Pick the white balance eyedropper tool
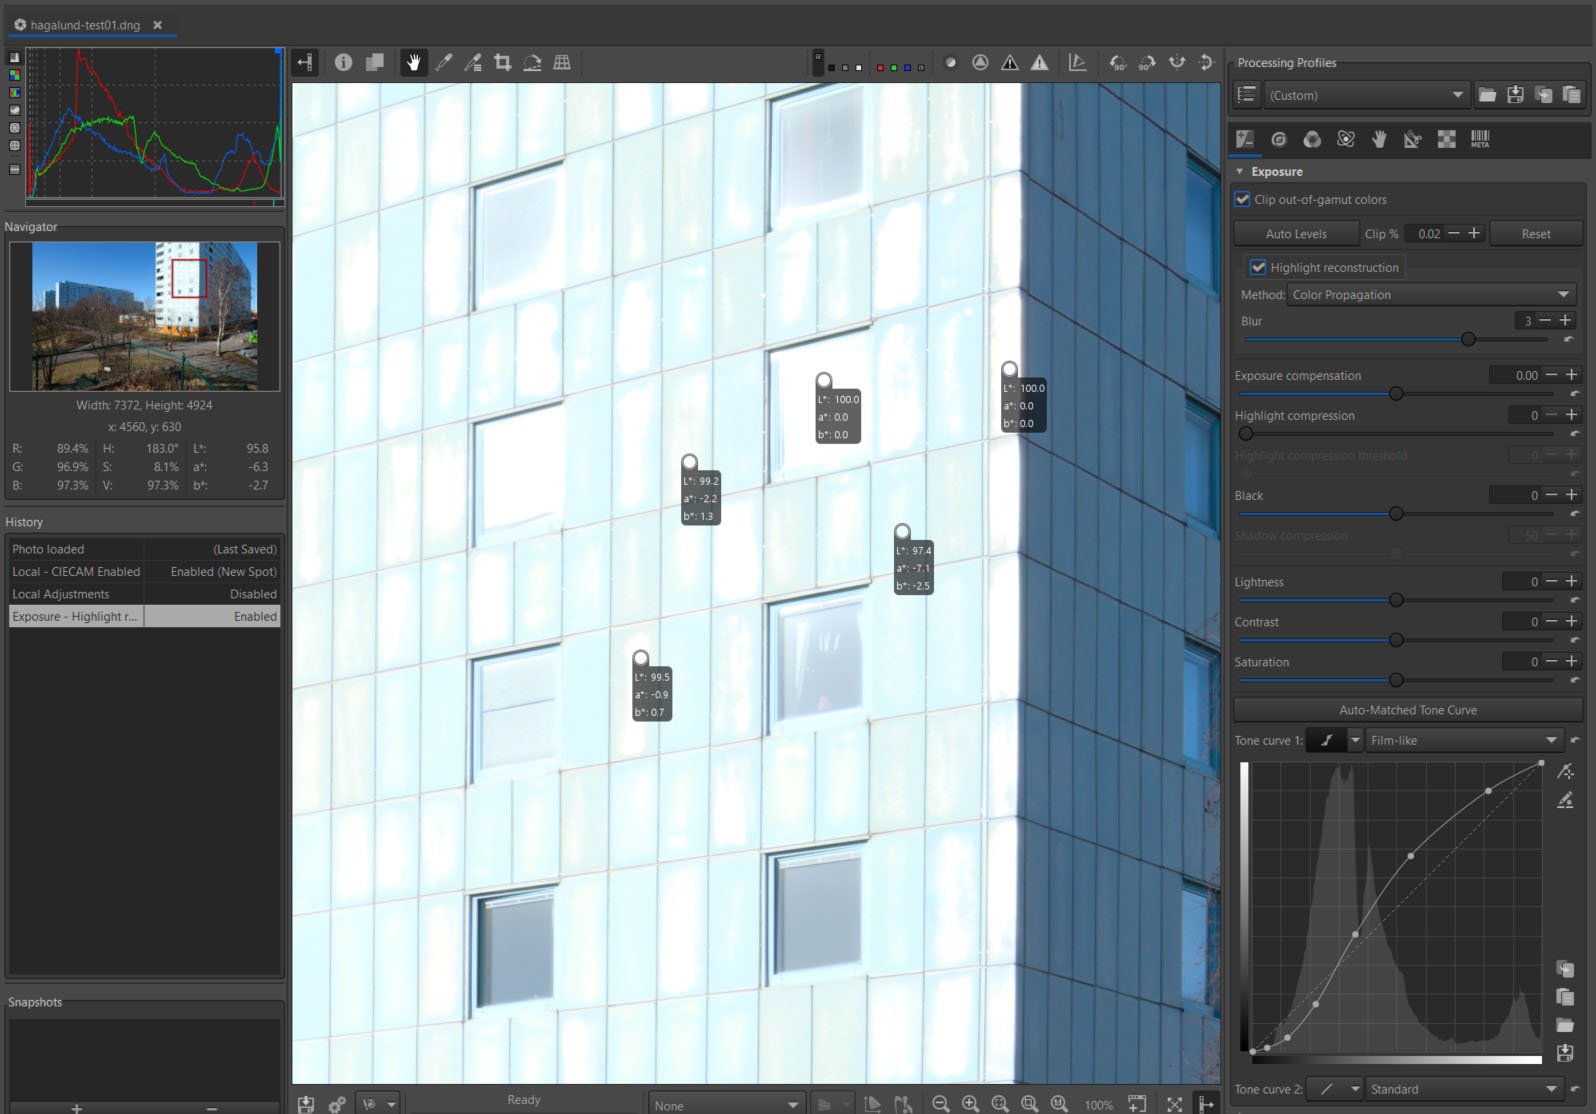 [444, 63]
